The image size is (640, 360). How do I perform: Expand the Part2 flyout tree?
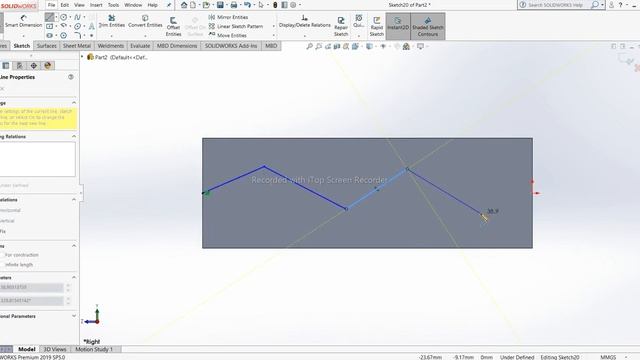(x=82, y=57)
